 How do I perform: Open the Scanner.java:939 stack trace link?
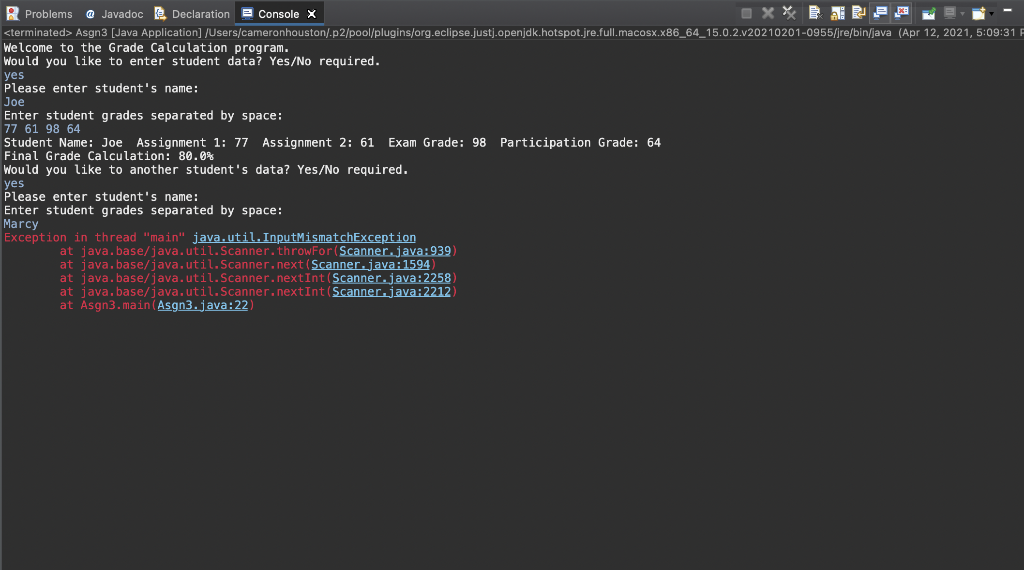click(x=394, y=251)
